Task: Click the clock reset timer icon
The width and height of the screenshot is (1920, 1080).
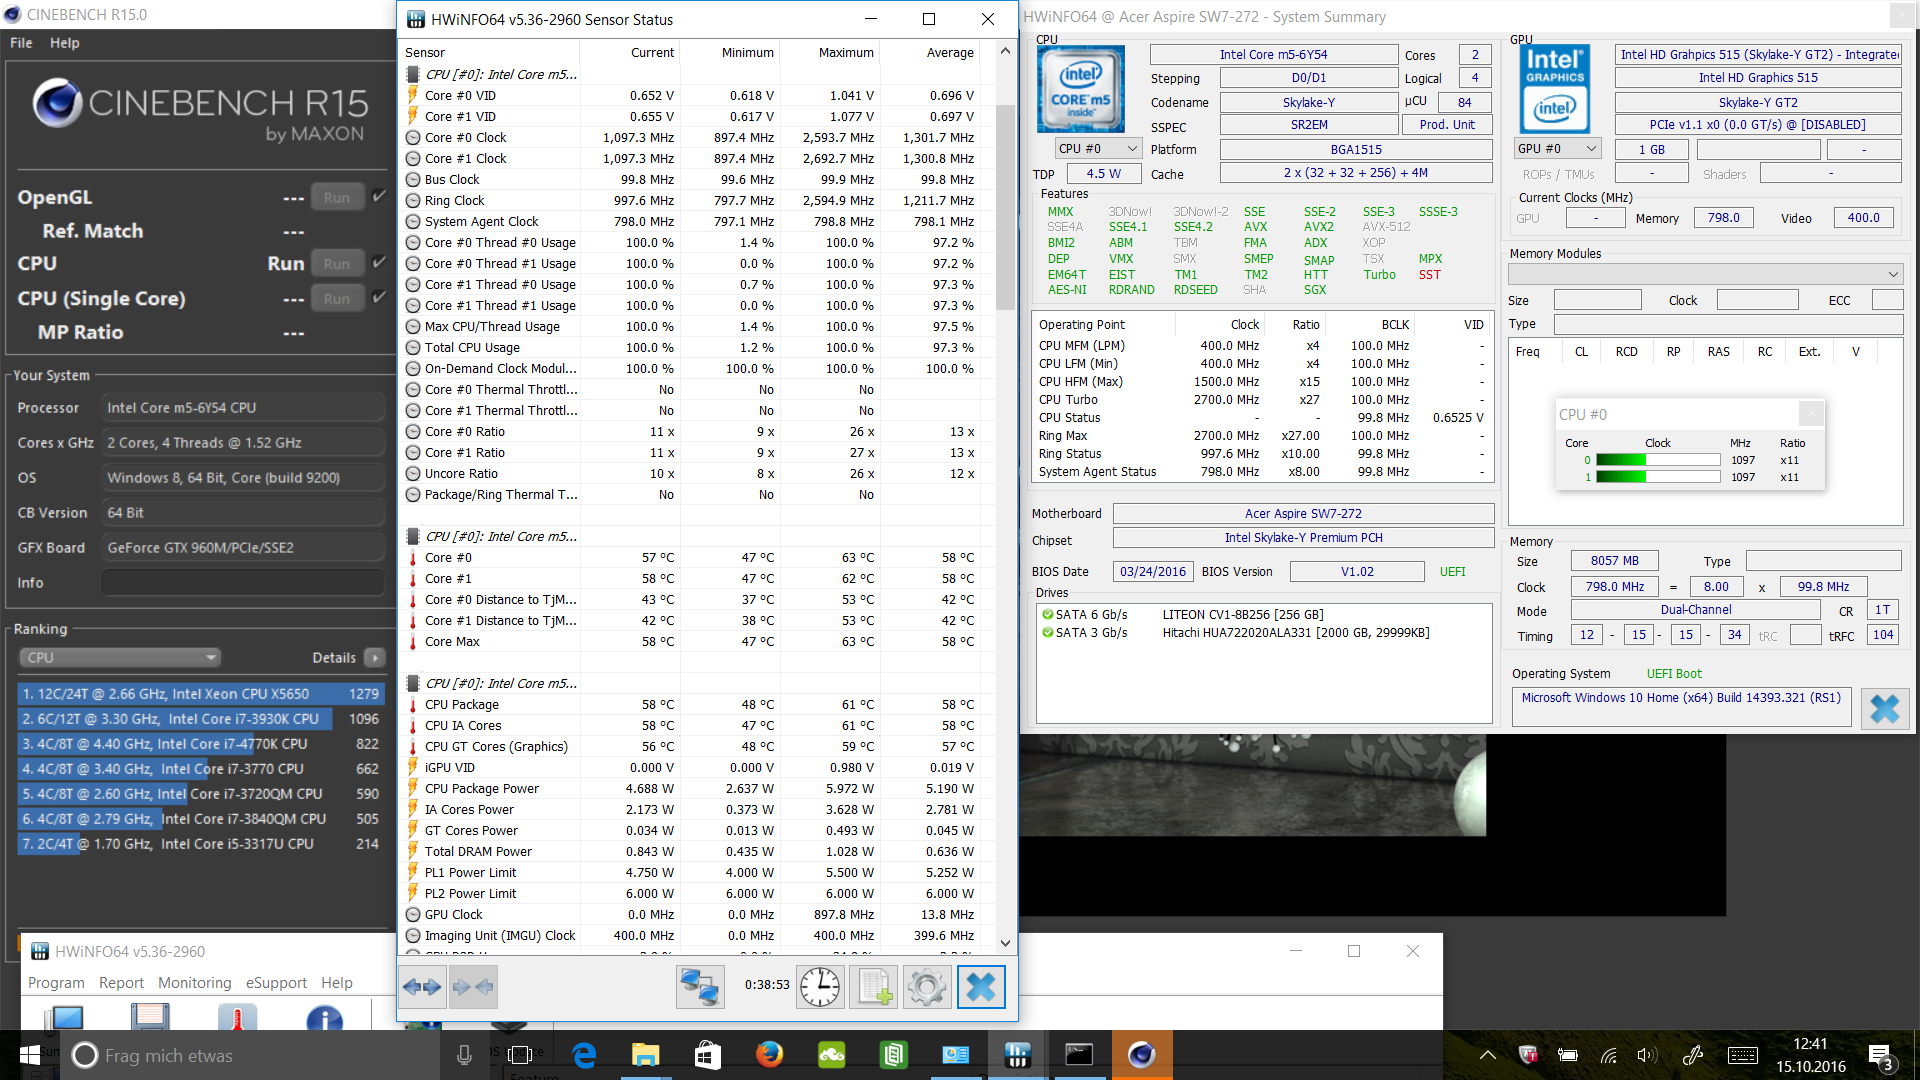Action: coord(820,987)
